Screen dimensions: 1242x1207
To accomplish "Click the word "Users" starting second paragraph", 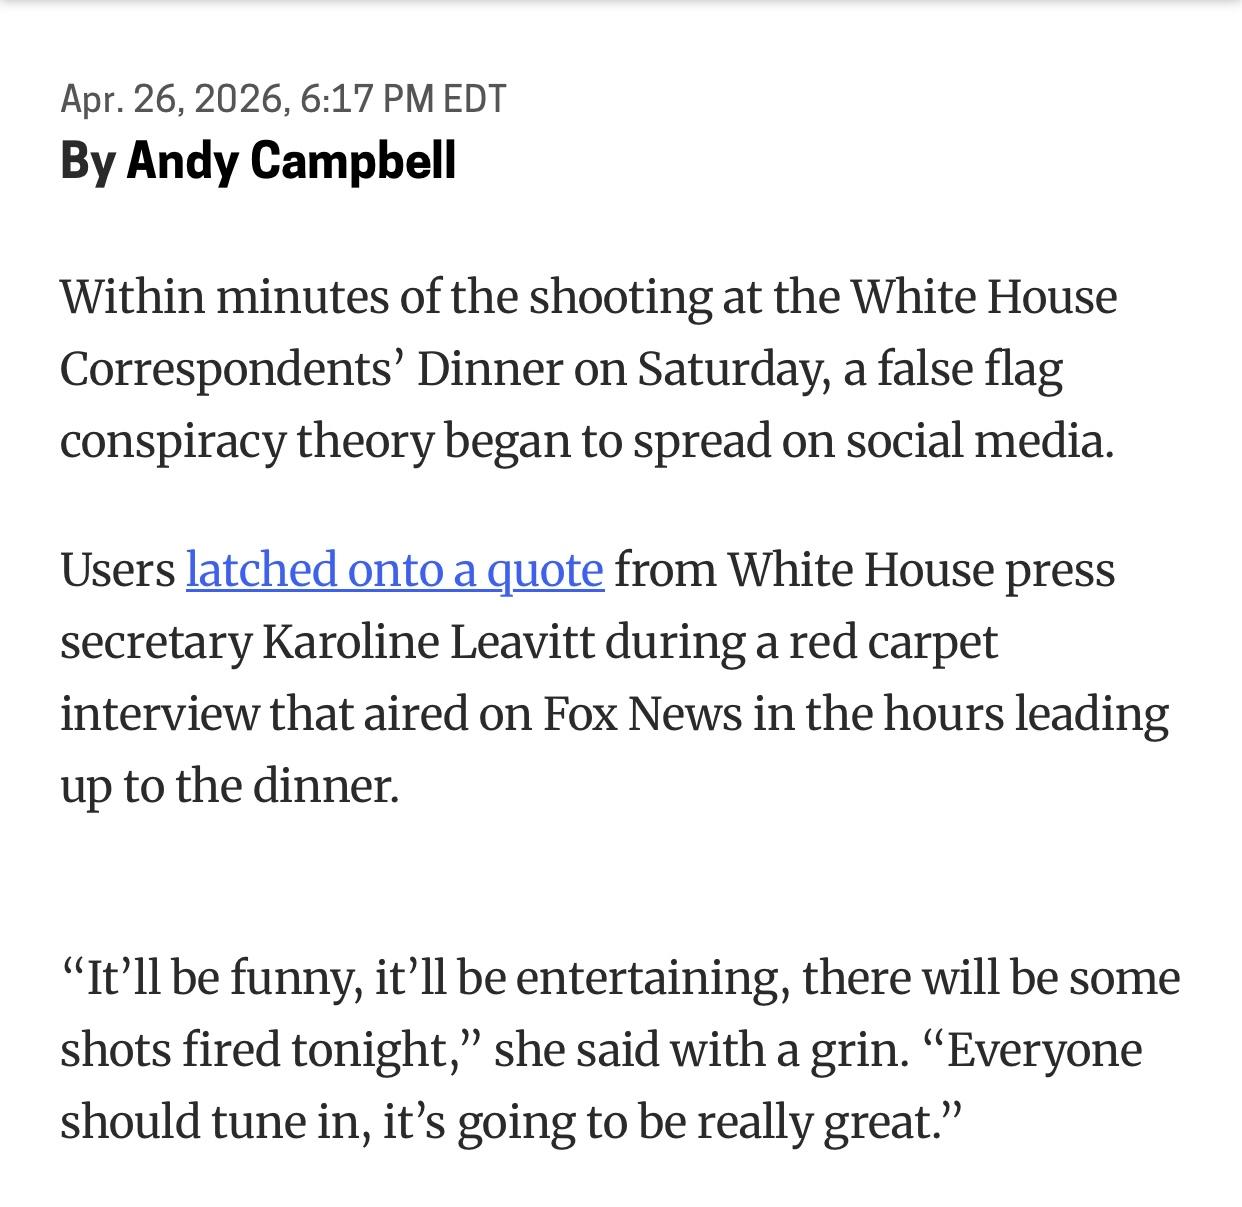I will point(118,570).
